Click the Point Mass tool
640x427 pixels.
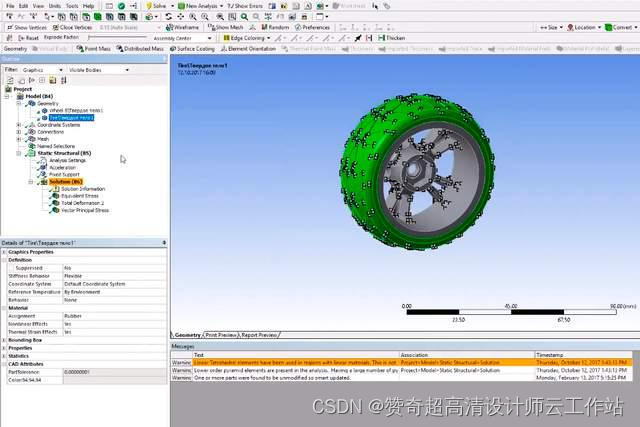click(93, 49)
